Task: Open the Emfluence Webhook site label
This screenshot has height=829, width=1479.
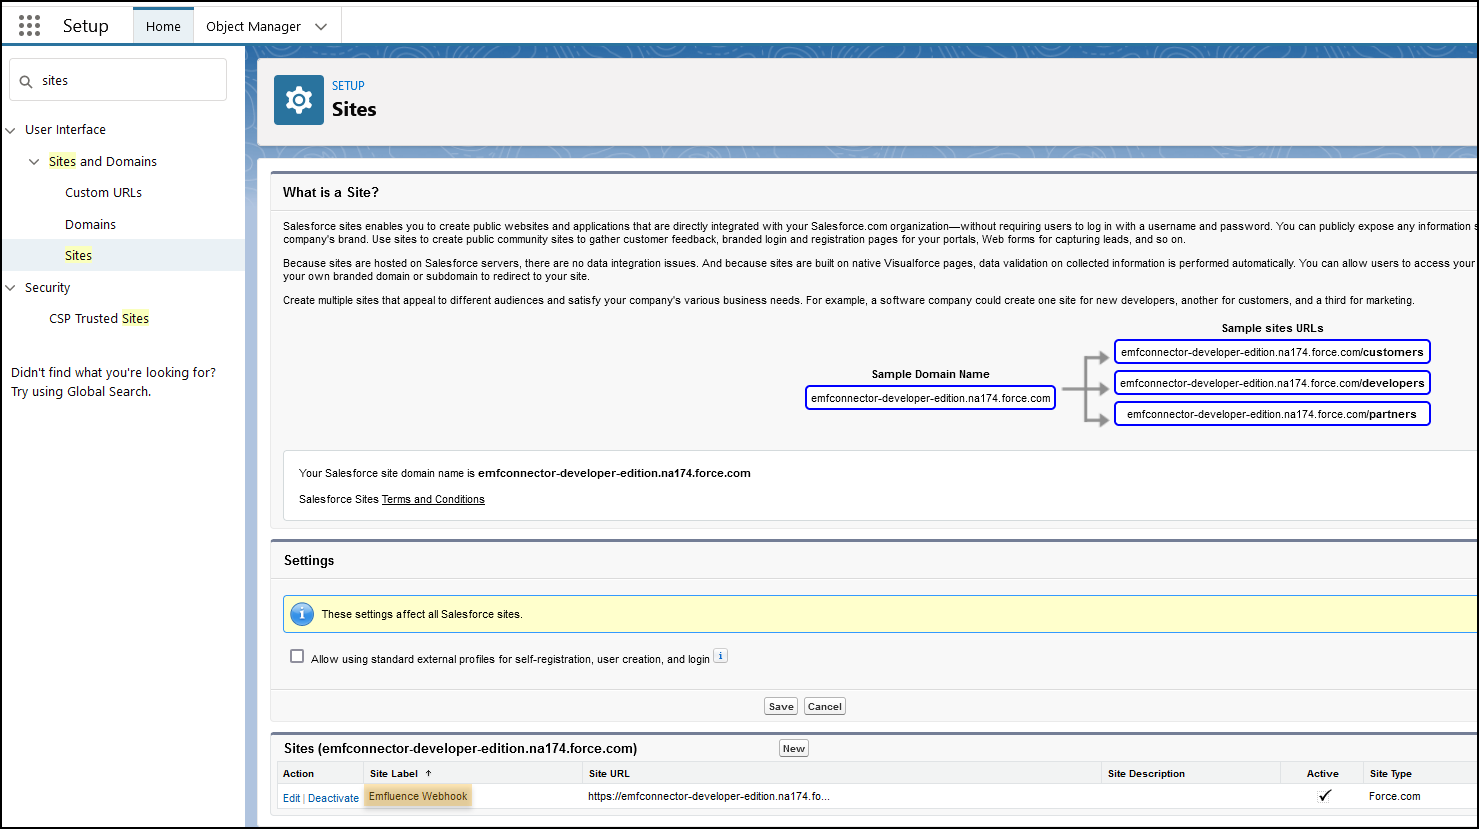Action: tap(418, 796)
